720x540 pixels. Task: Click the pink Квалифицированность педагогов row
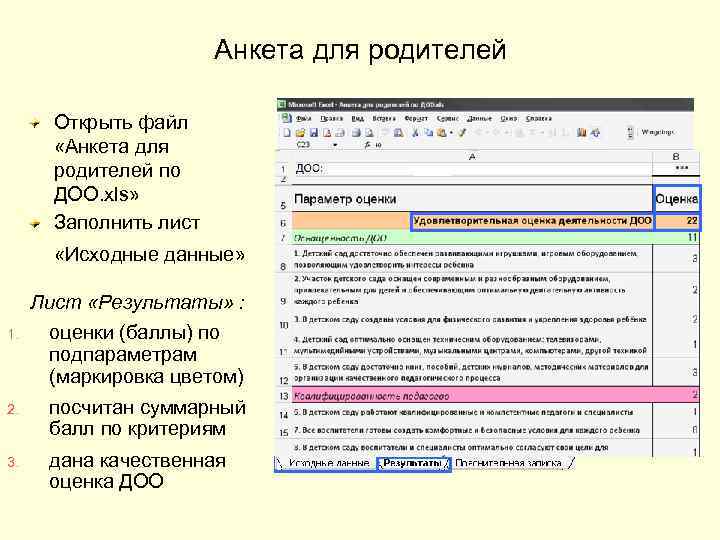tap(472, 395)
